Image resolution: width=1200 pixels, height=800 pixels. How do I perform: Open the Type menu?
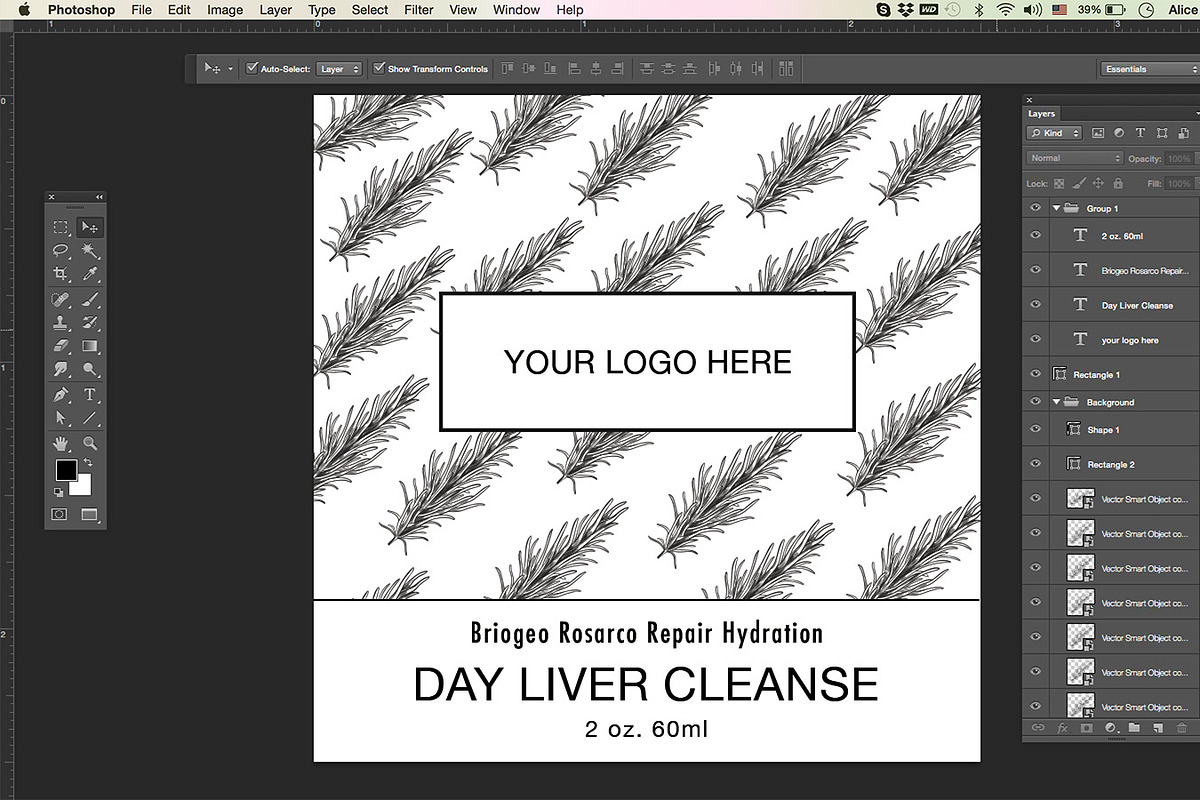tap(322, 10)
